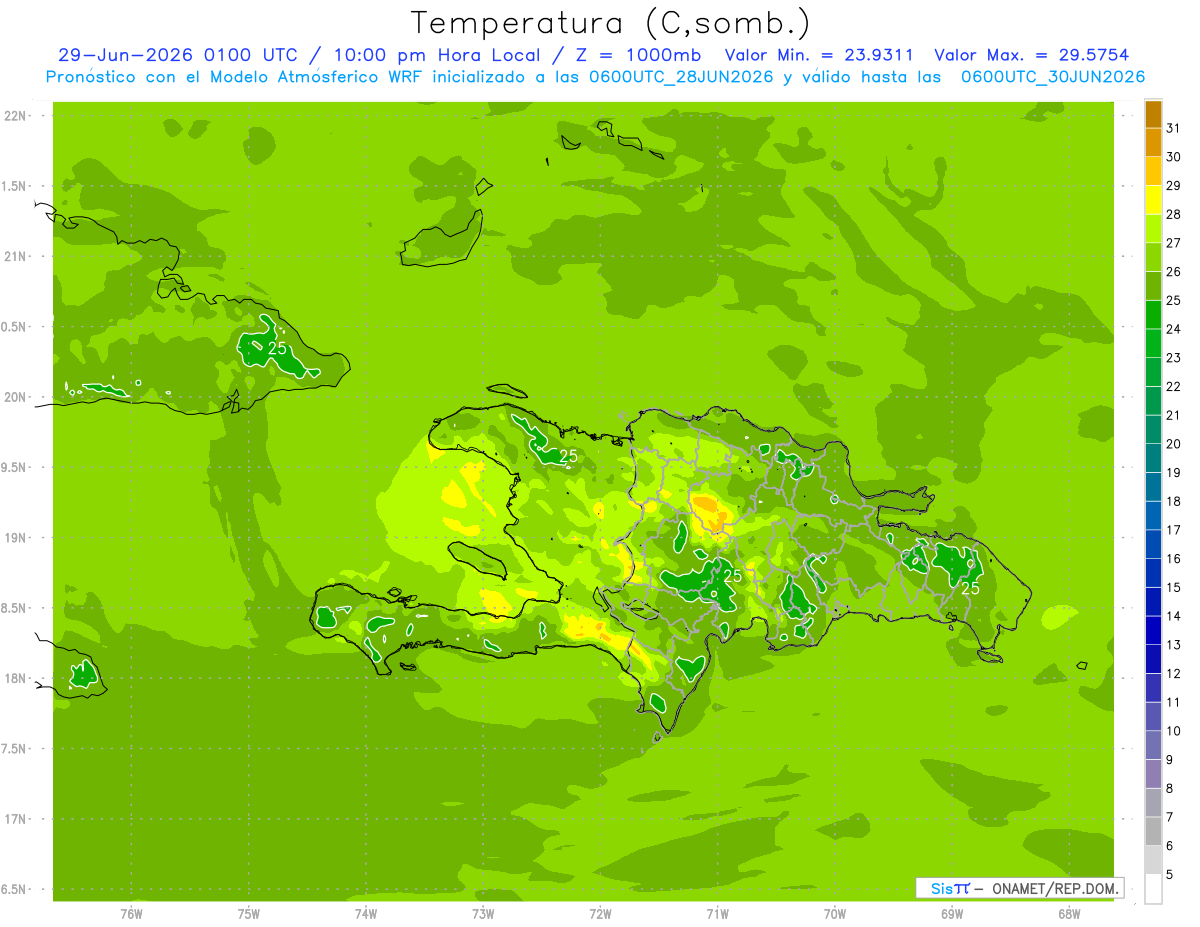Pick the purple swatch between 8 and 9
This screenshot has height=927, width=1200.
1153,774
